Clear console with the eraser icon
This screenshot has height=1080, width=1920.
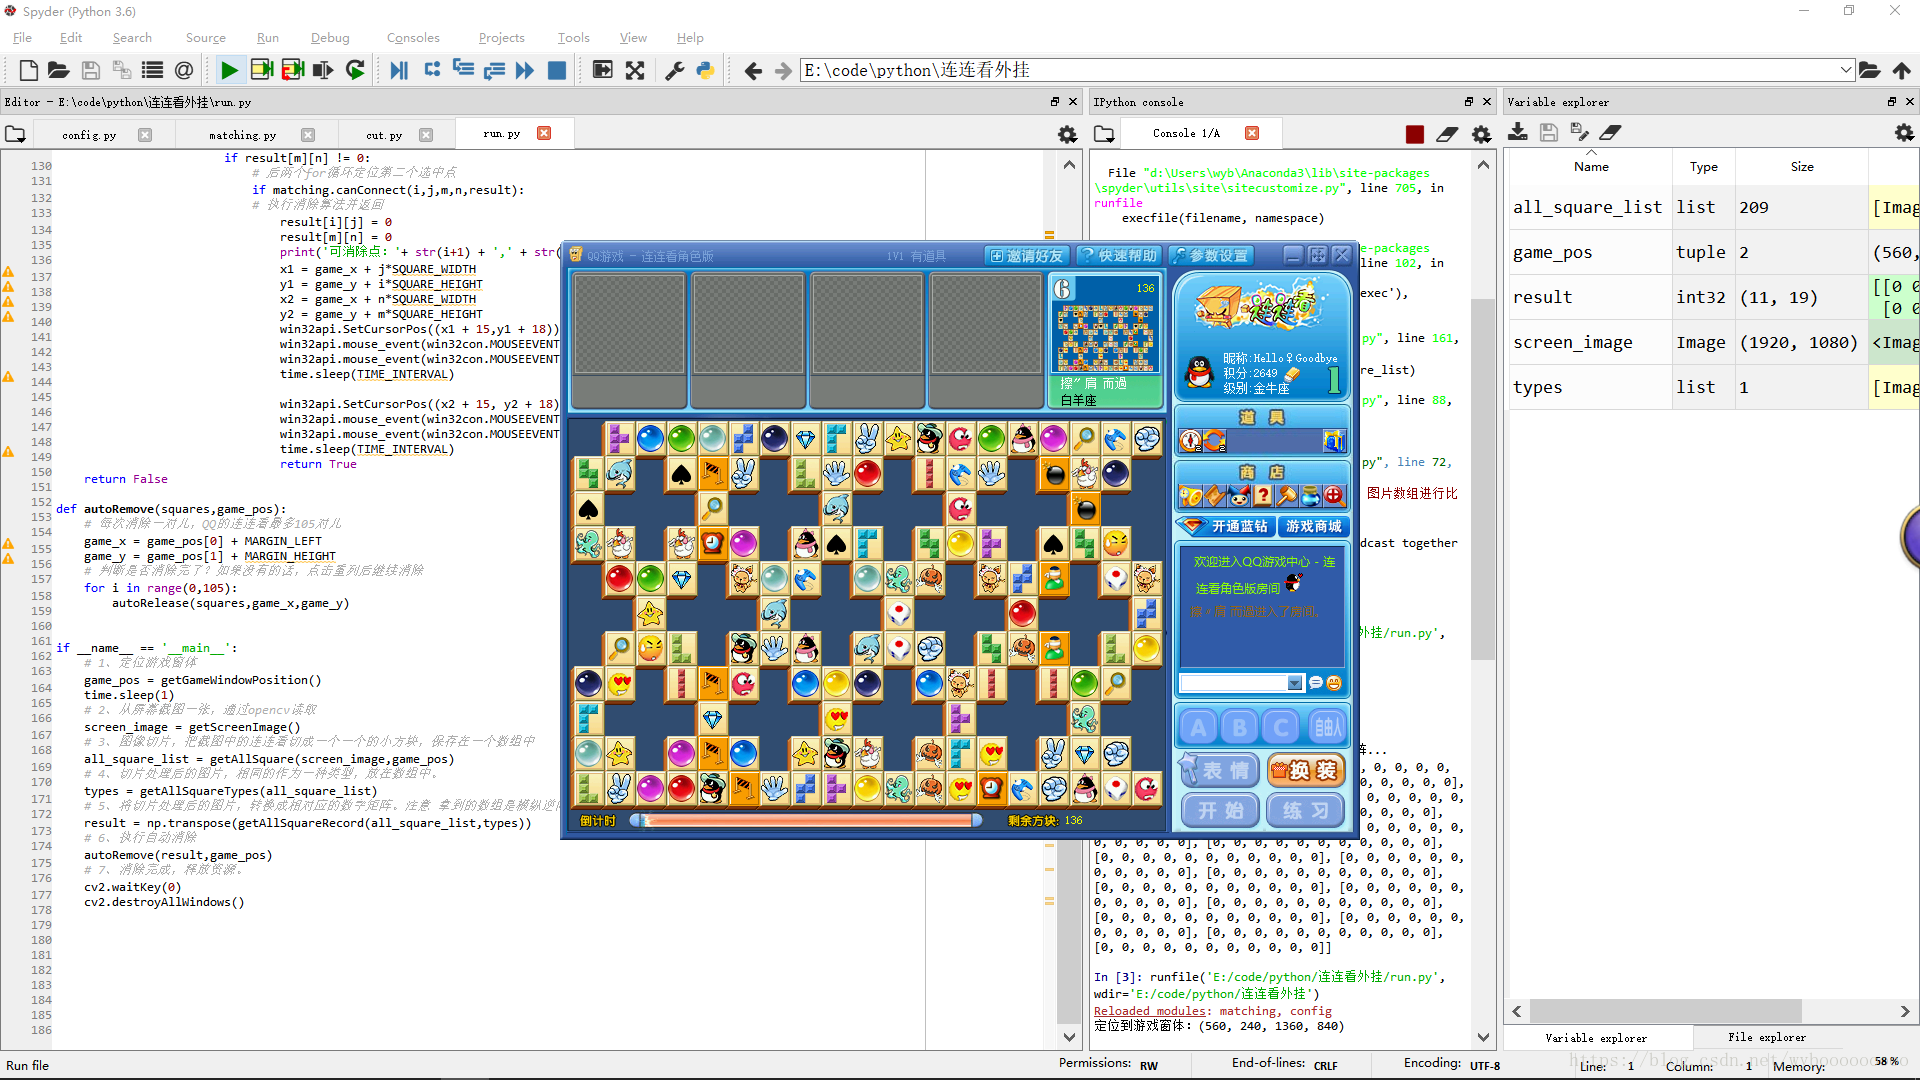[x=1447, y=134]
